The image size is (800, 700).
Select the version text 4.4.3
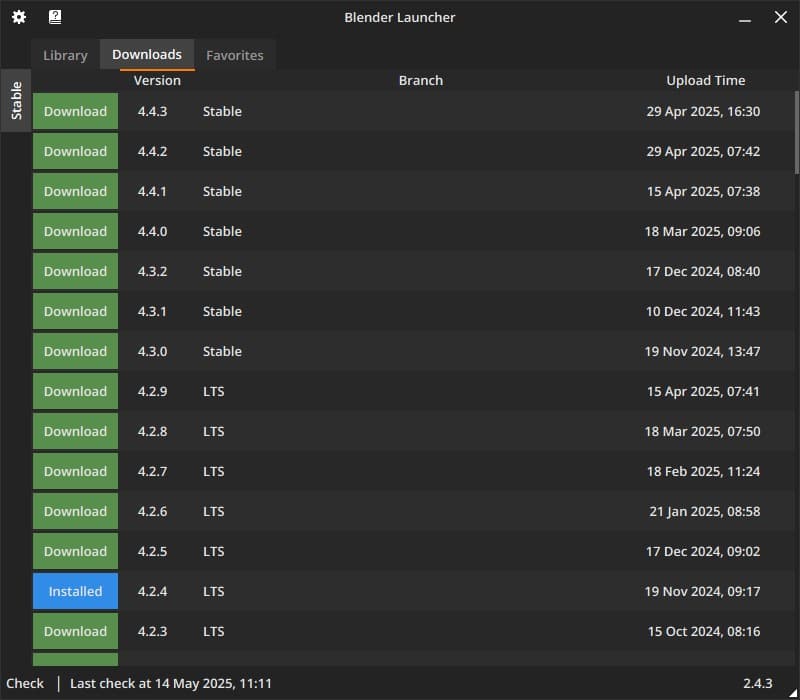tap(153, 111)
